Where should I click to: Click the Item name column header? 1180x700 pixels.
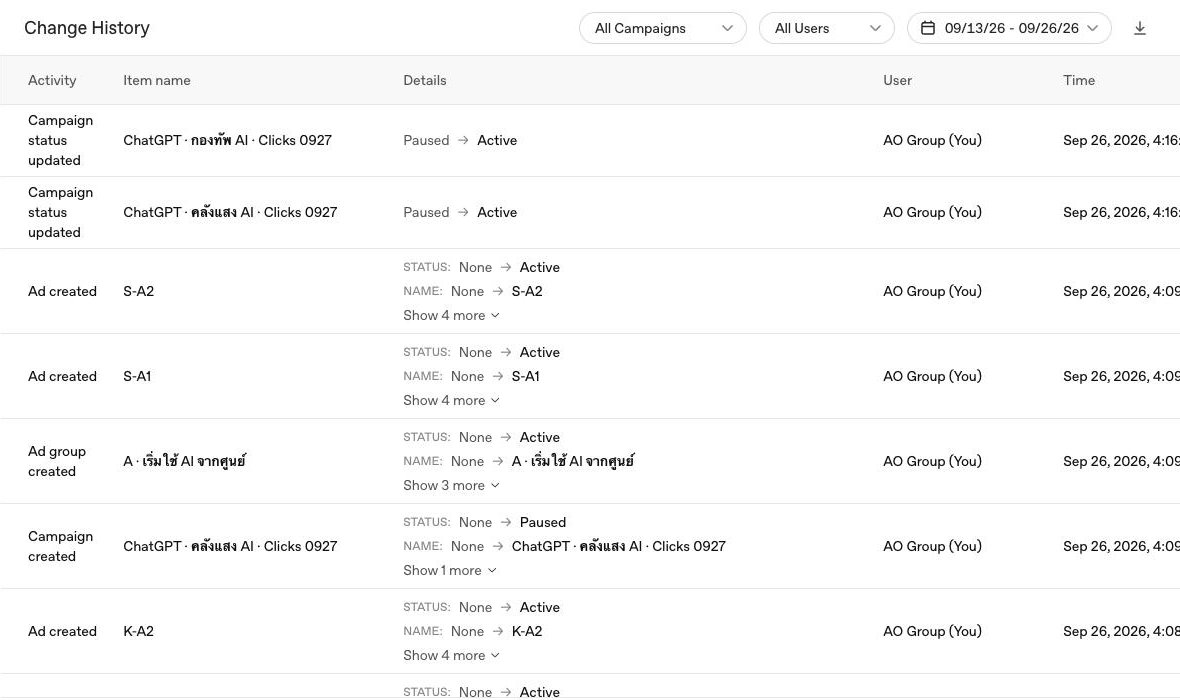157,81
